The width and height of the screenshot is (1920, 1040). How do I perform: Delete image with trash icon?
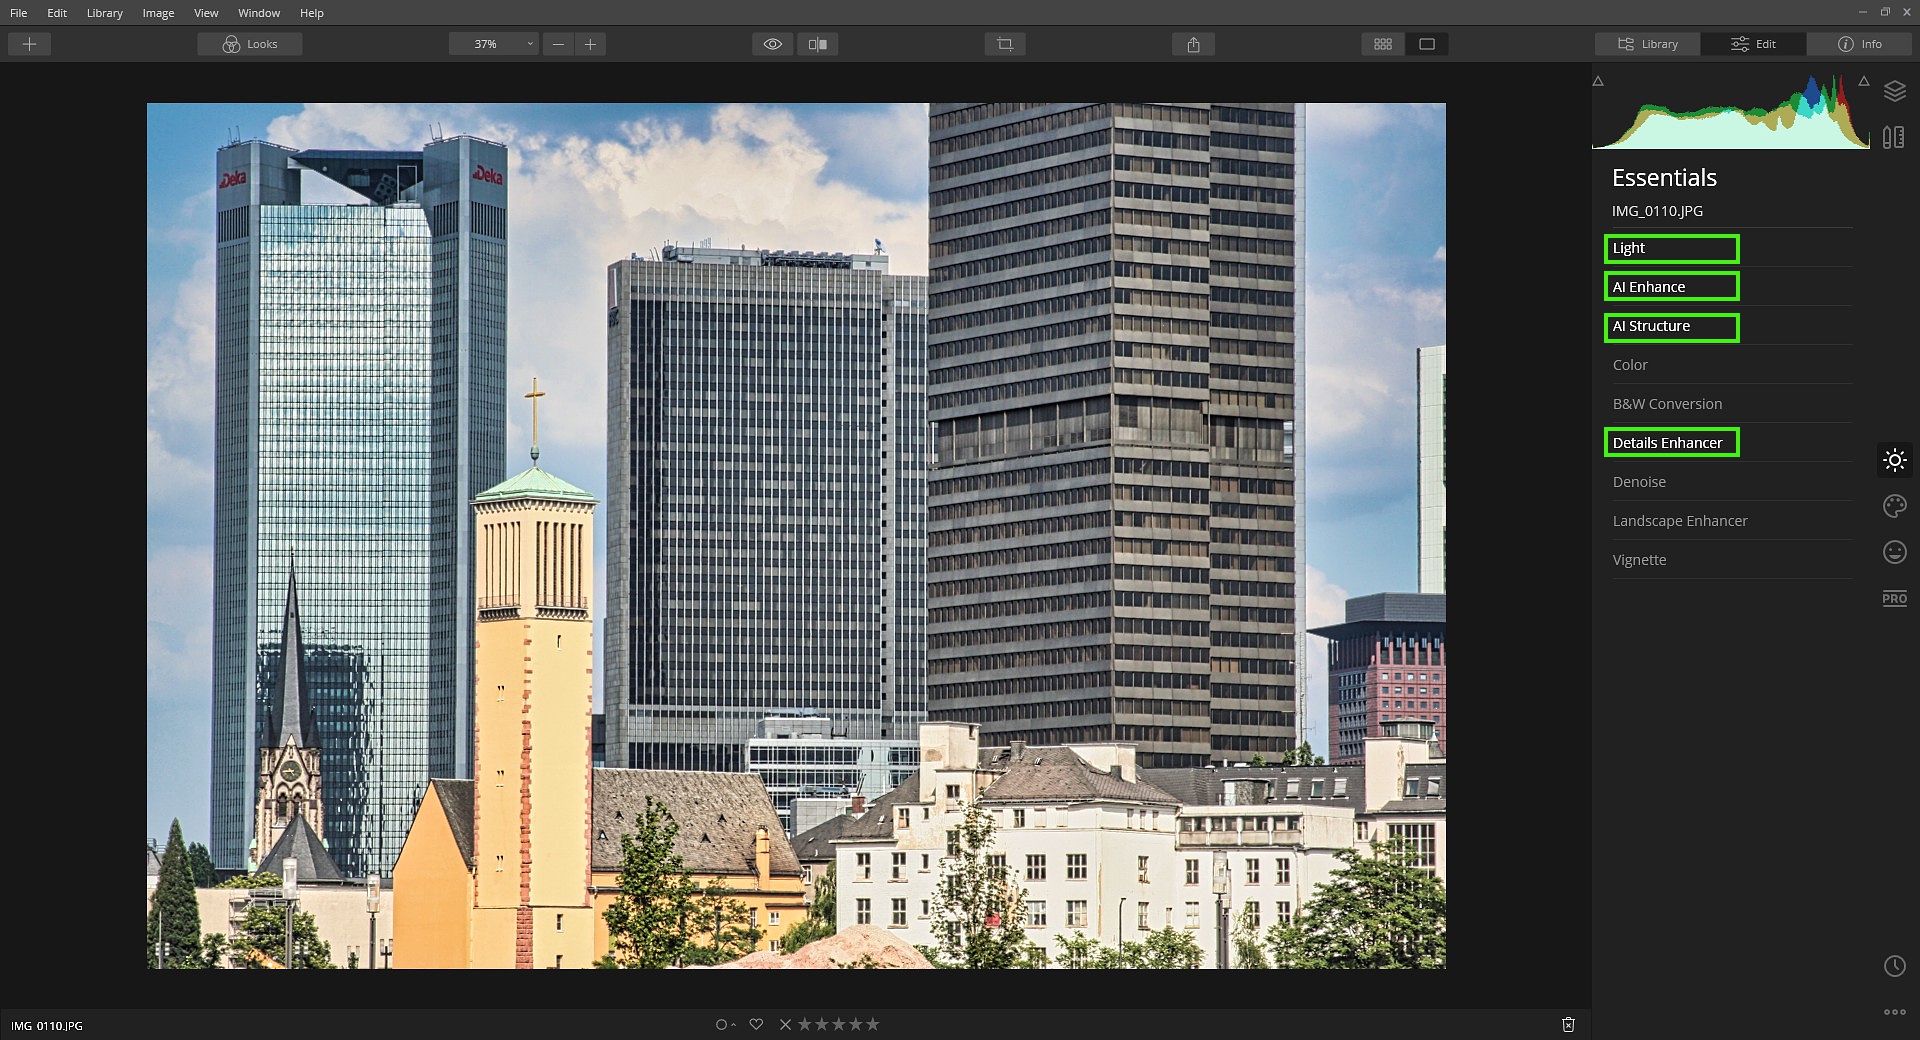click(x=1568, y=1024)
